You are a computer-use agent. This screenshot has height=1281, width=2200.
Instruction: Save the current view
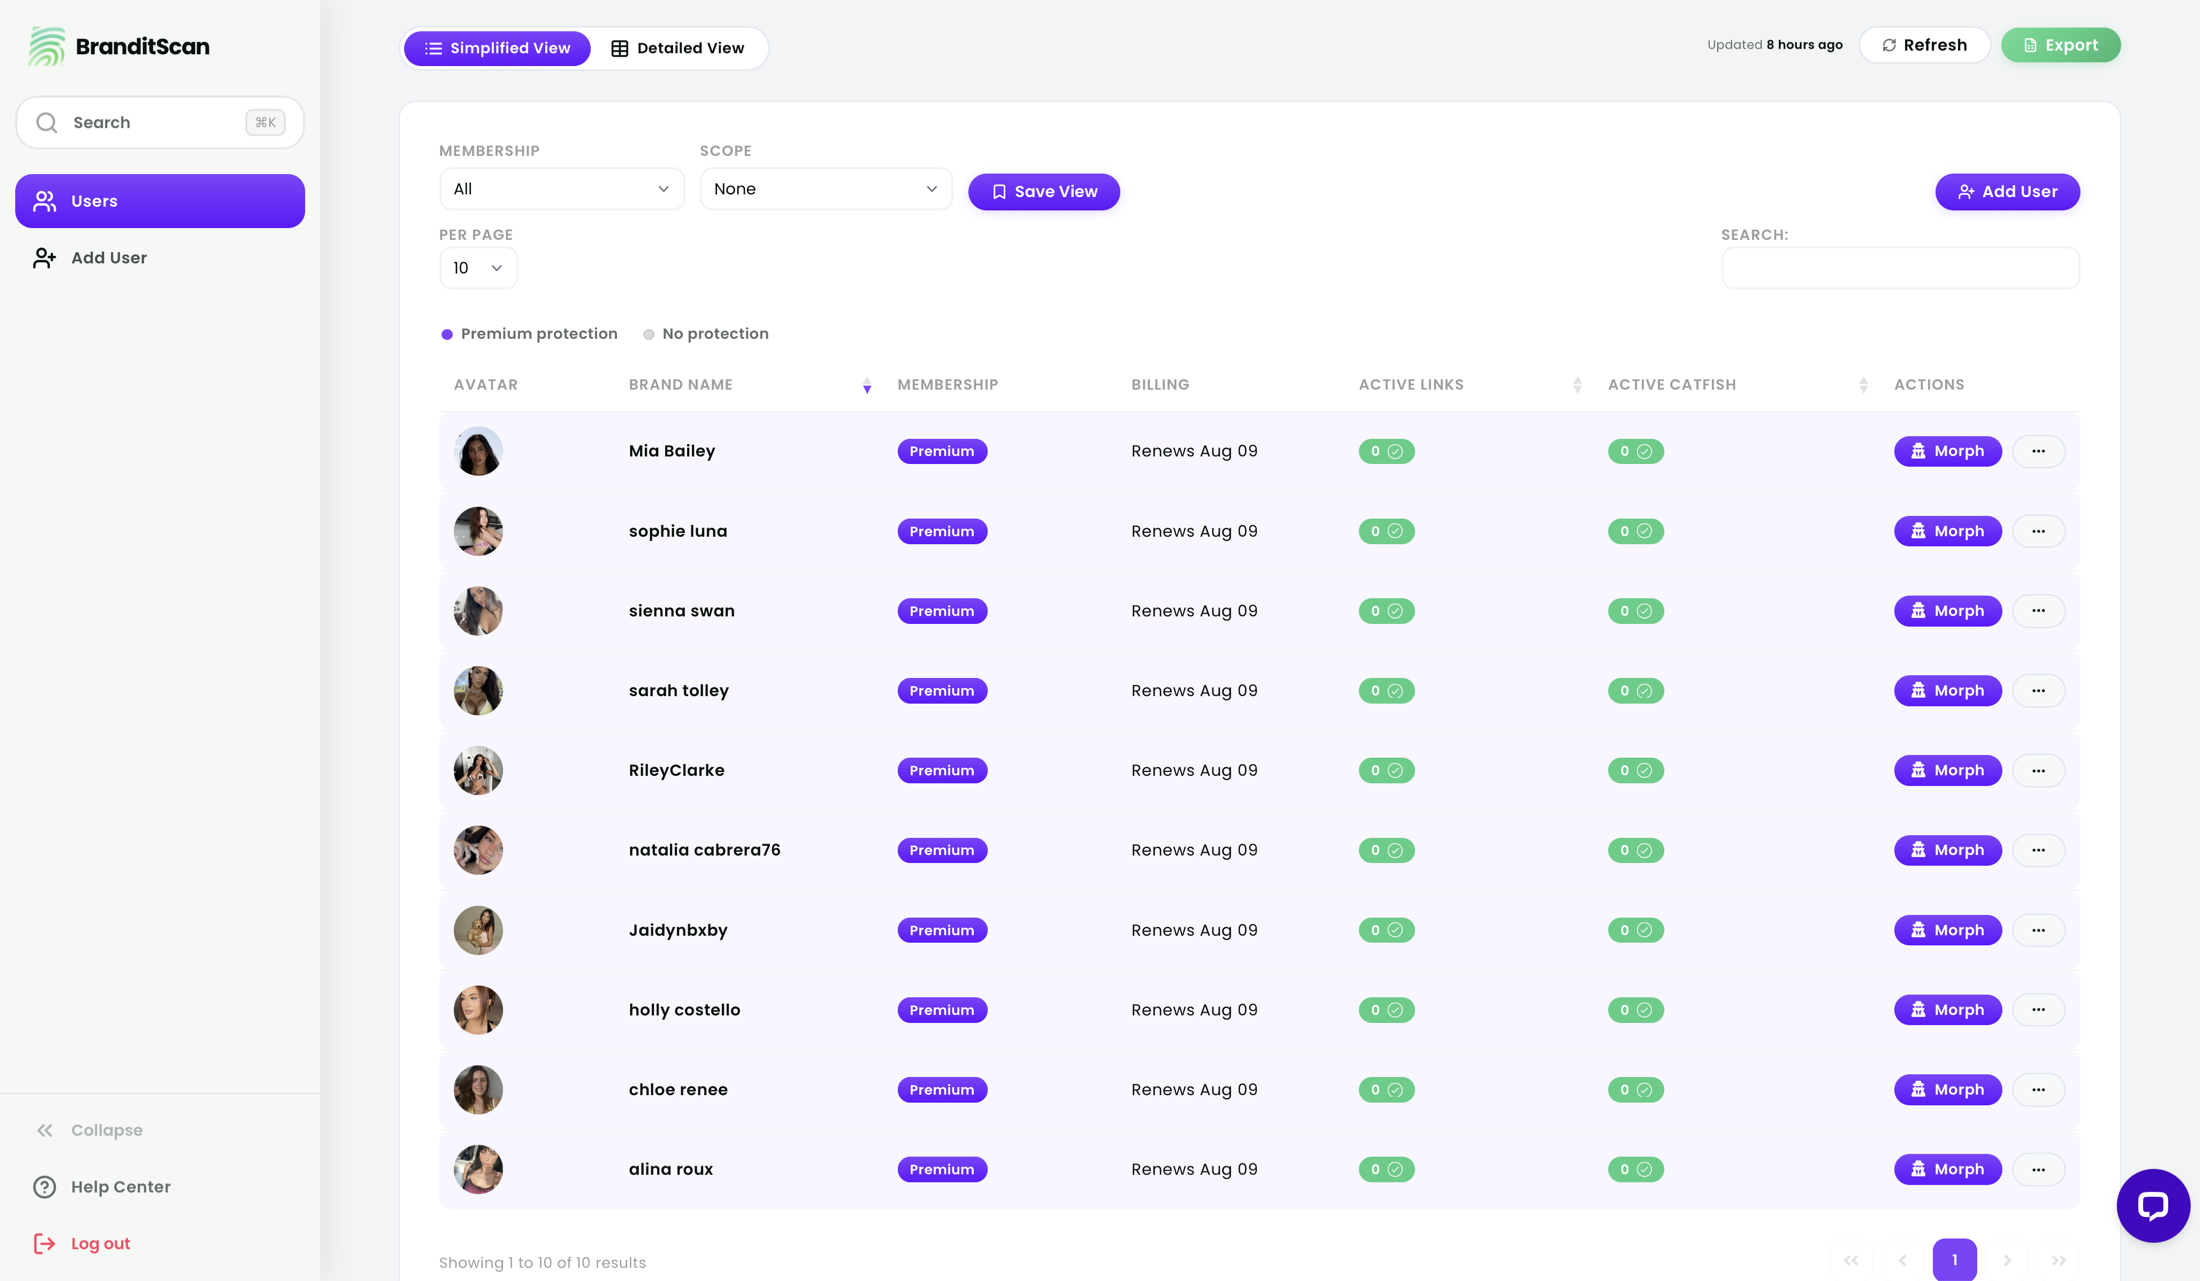1044,192
